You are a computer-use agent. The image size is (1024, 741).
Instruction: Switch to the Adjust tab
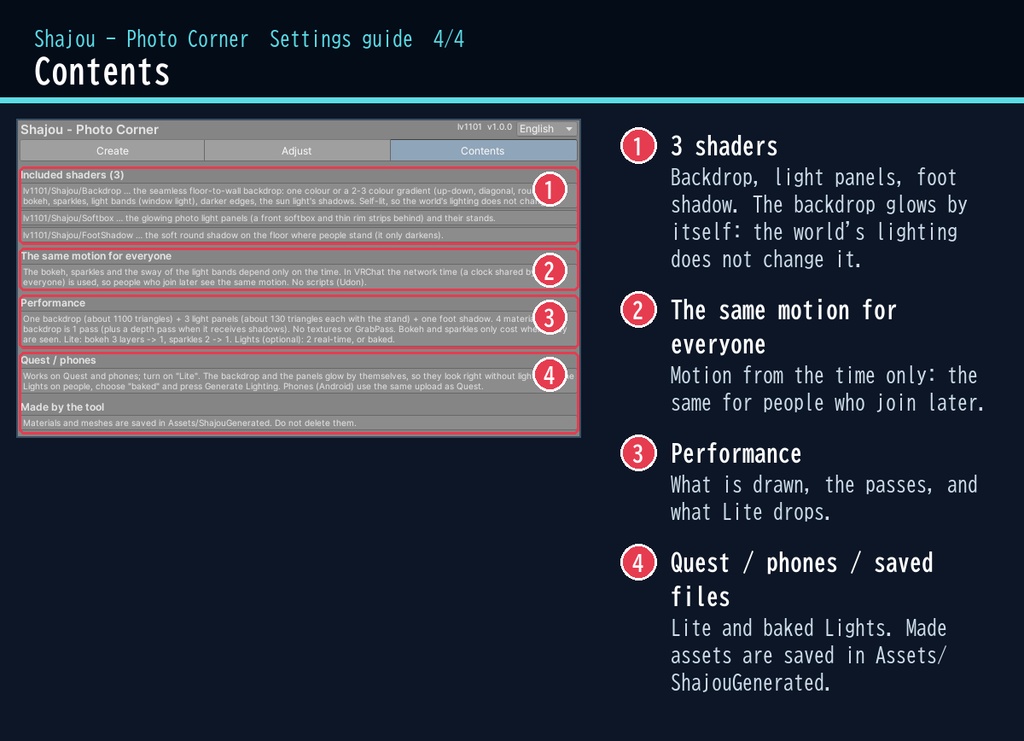(296, 151)
